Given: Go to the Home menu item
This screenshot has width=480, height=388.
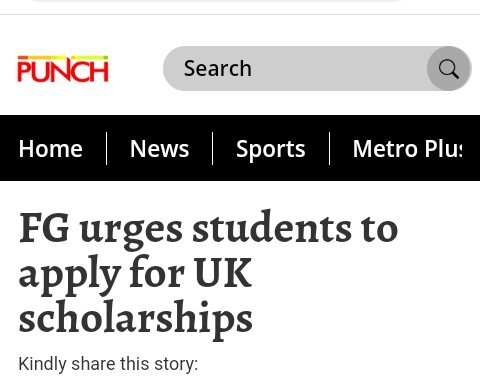Looking at the screenshot, I should 51,149.
